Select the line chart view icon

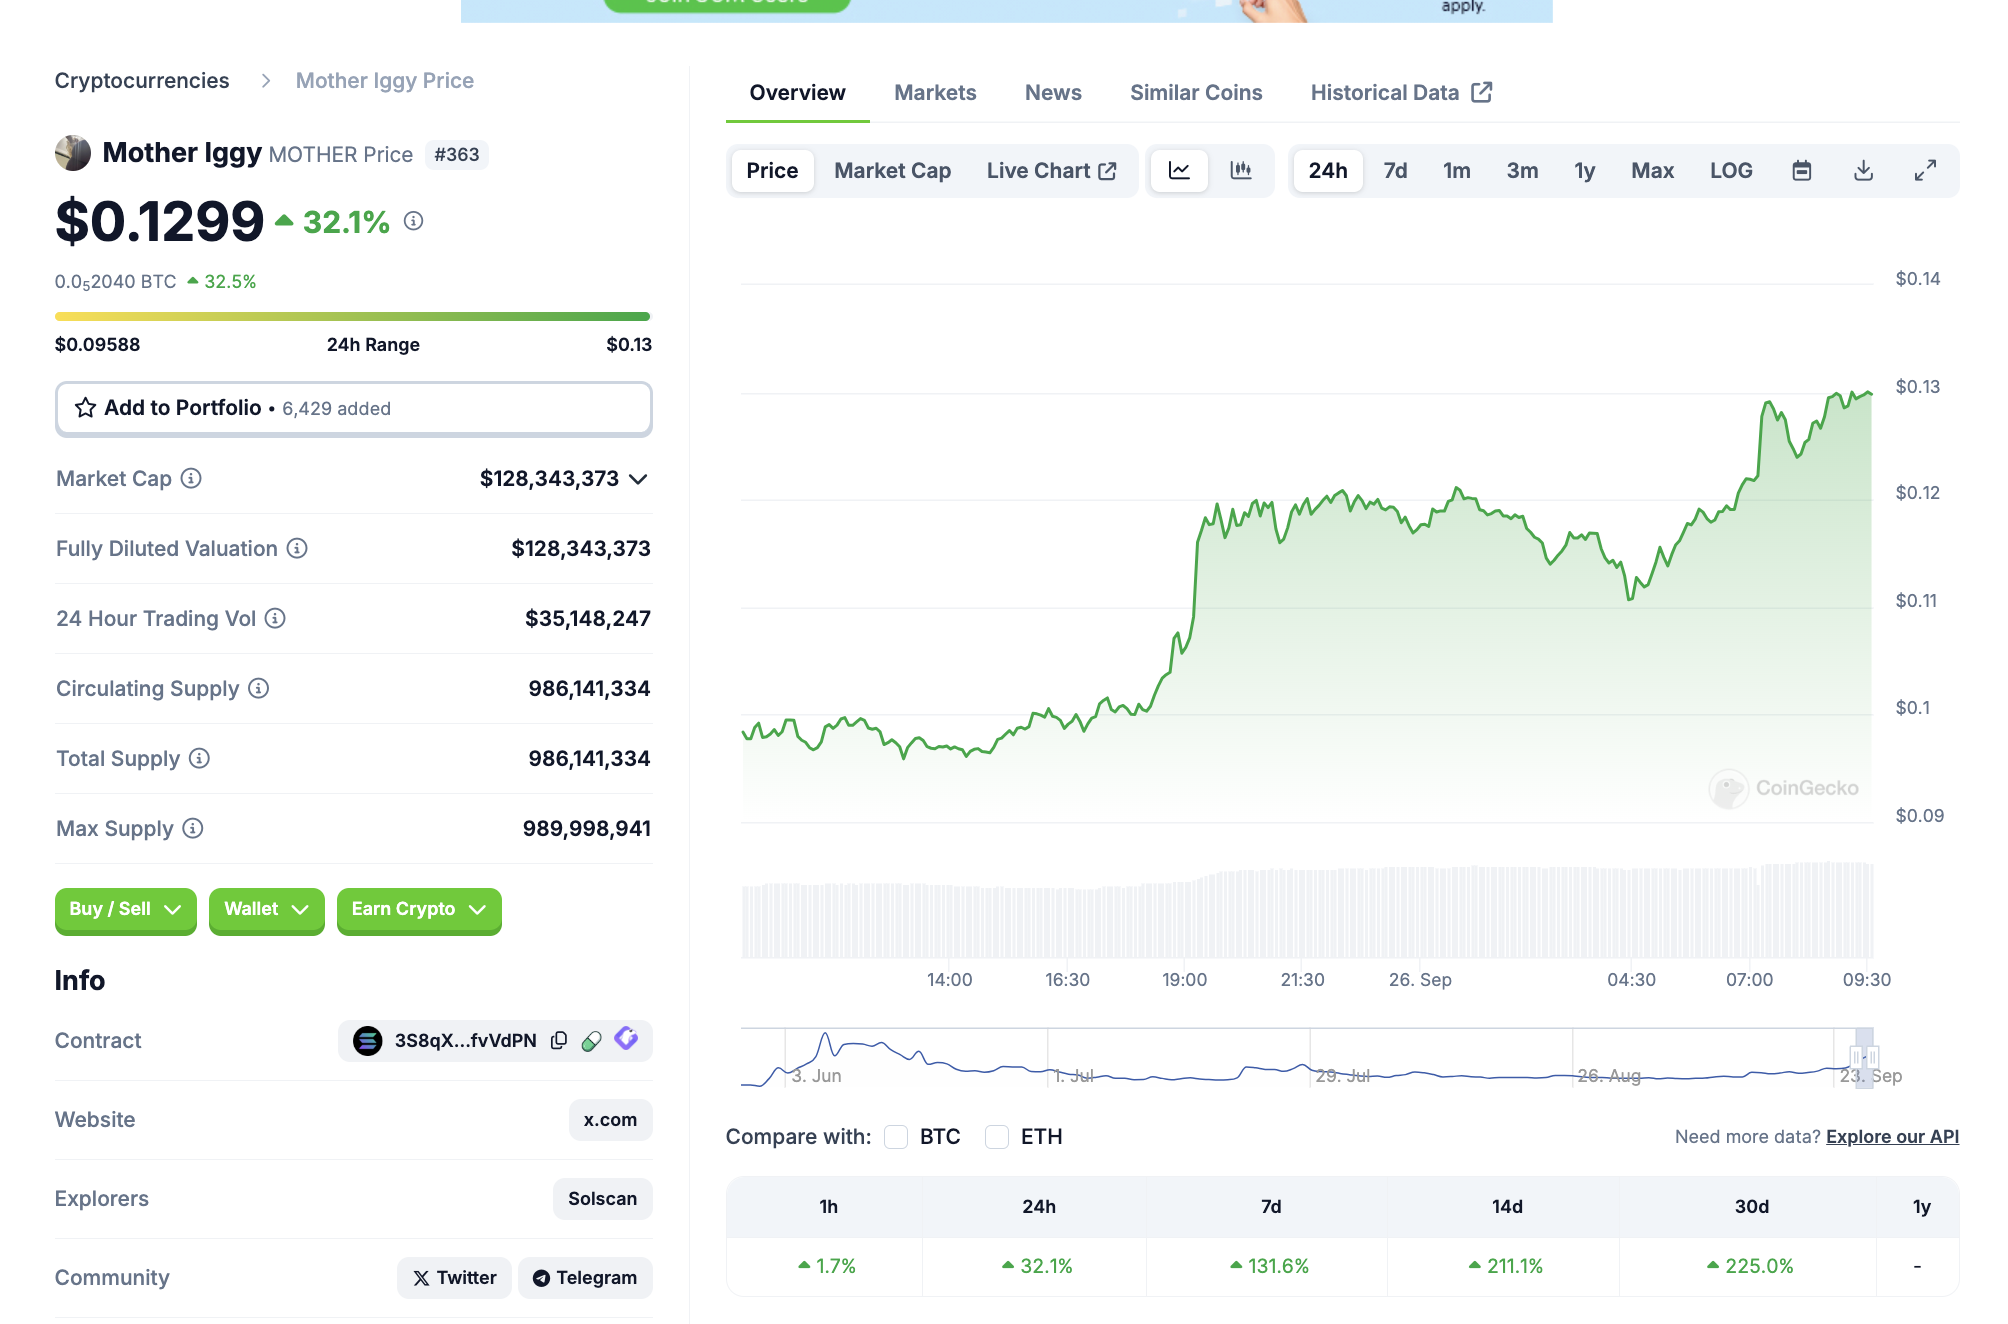pos(1179,171)
